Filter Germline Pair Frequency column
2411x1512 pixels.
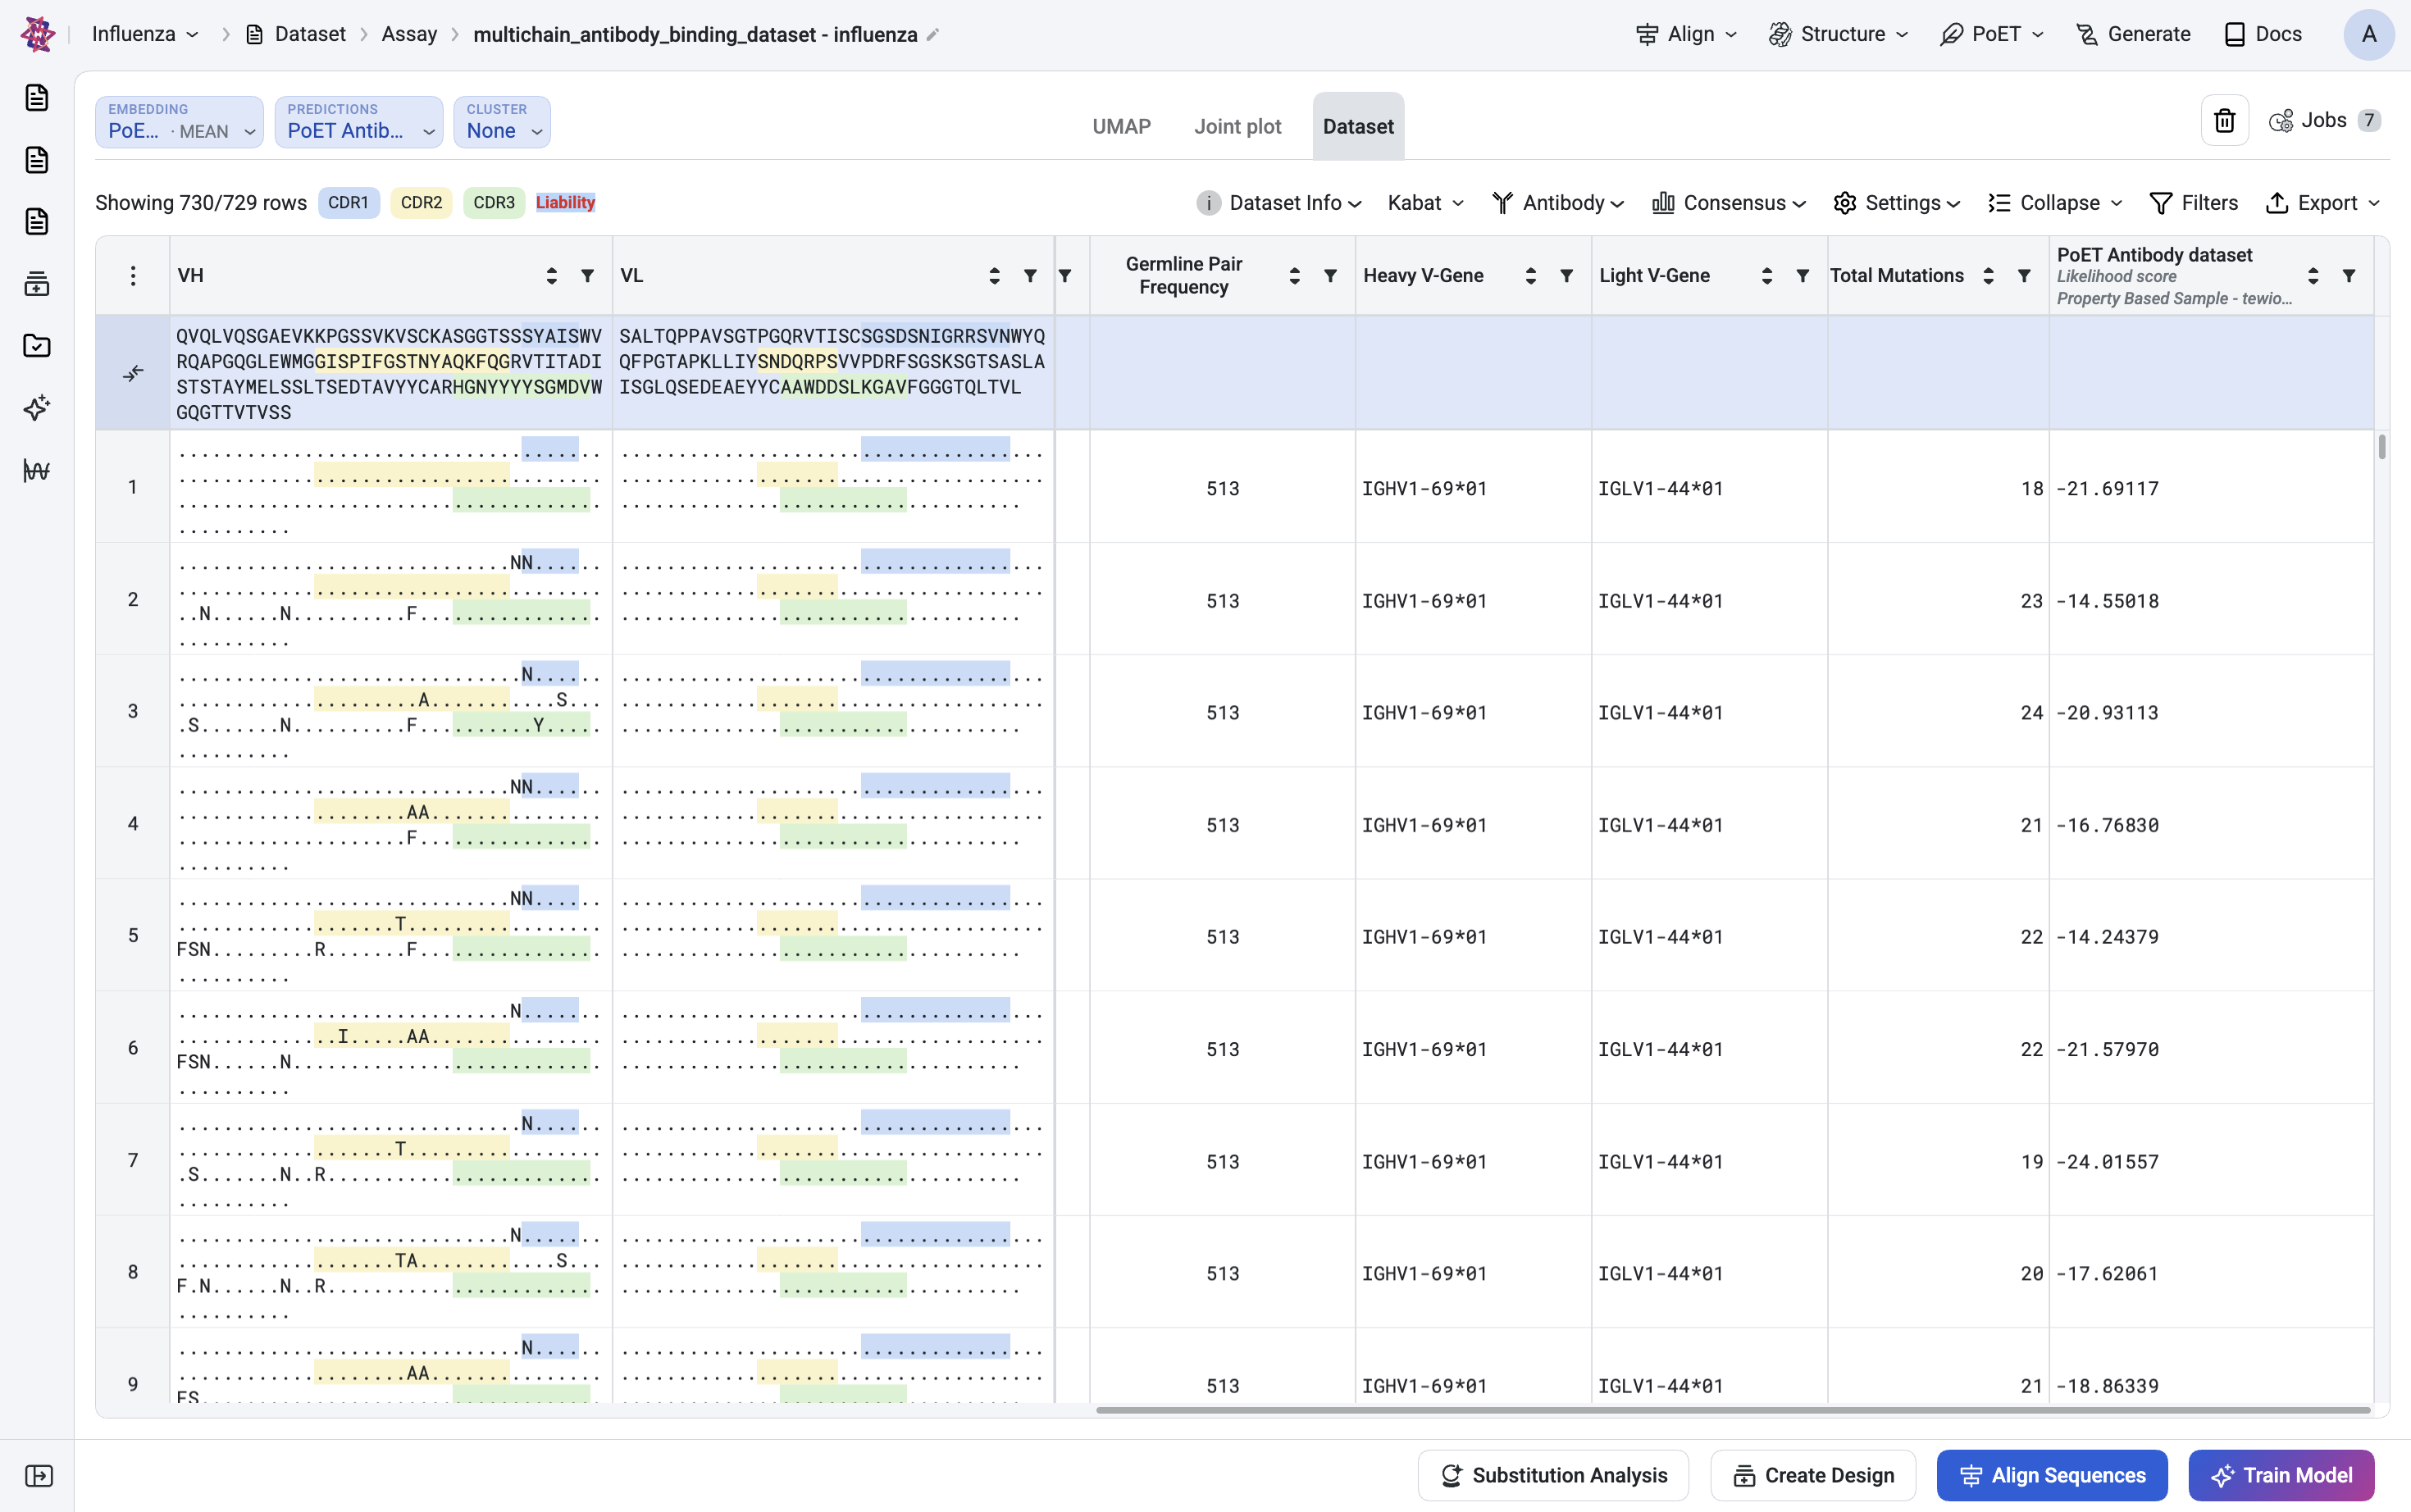[1331, 276]
